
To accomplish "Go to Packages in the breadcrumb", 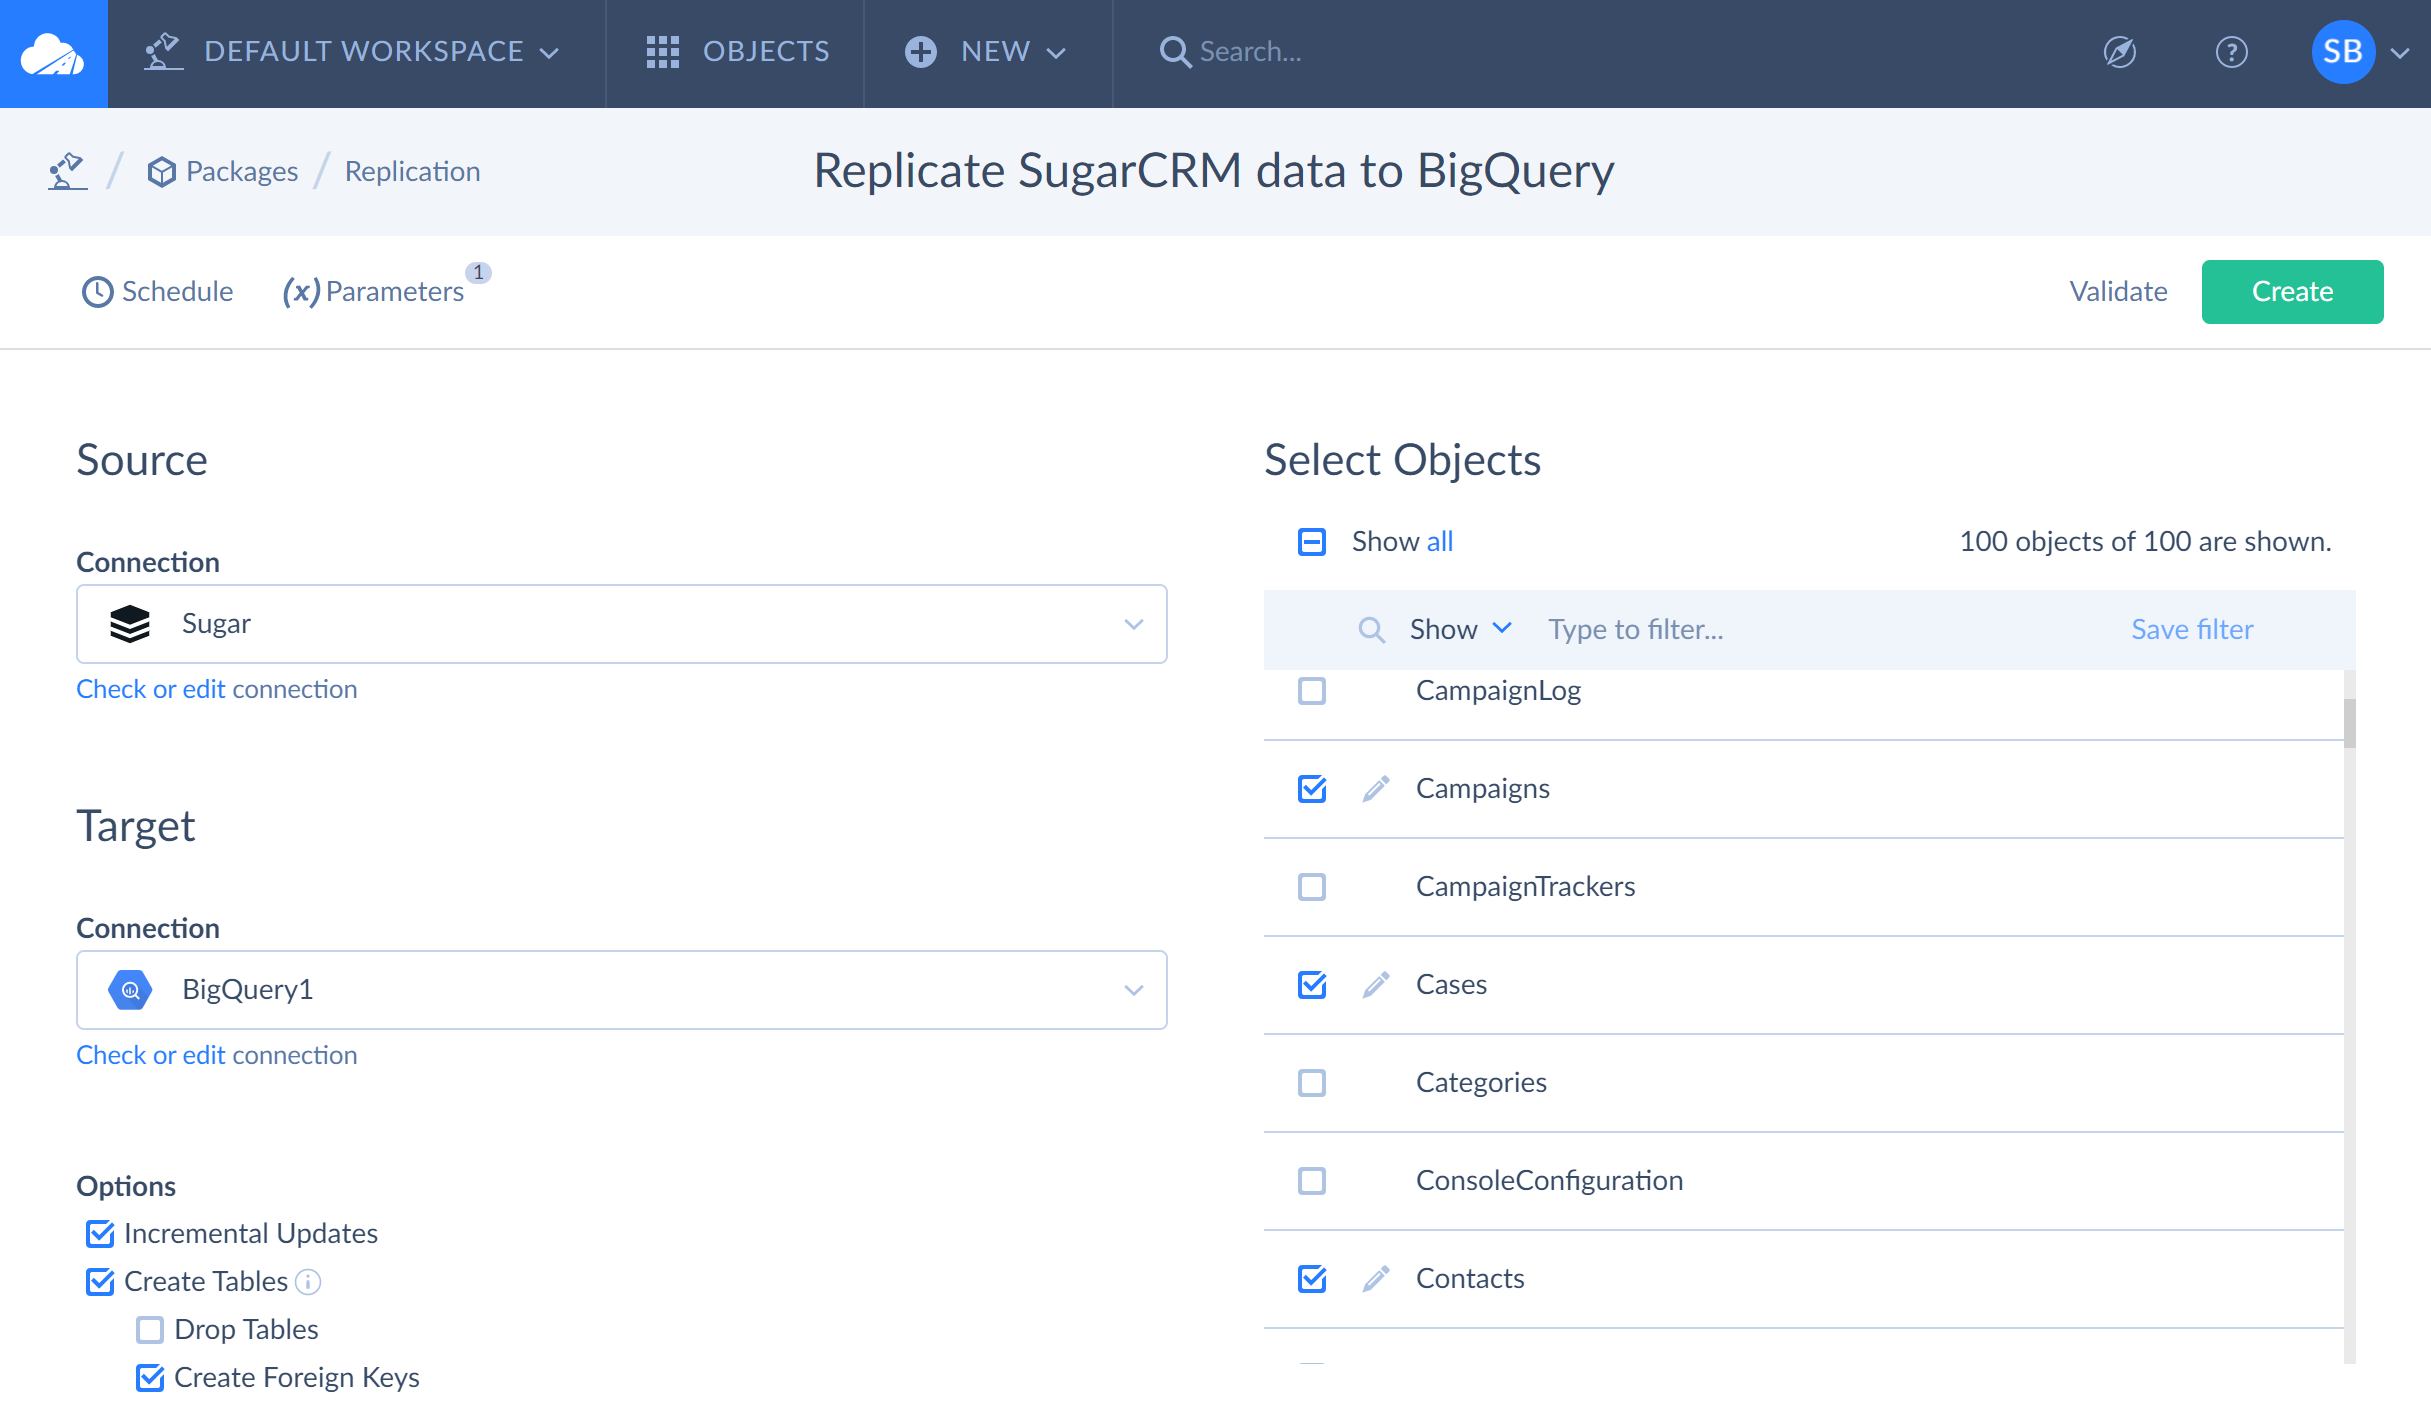I will point(222,172).
